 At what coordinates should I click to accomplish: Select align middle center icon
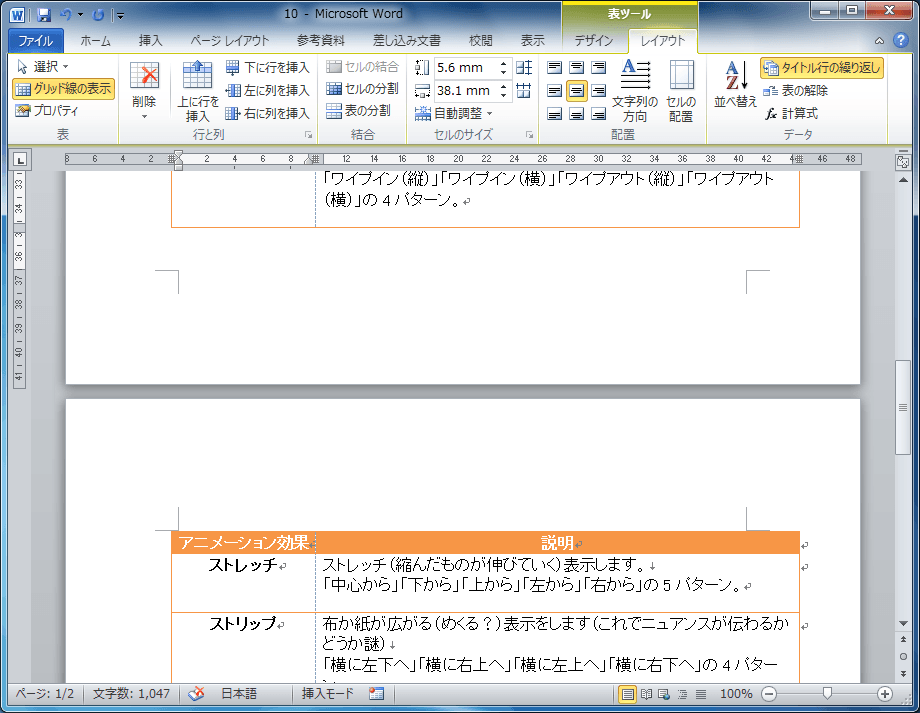(577, 90)
